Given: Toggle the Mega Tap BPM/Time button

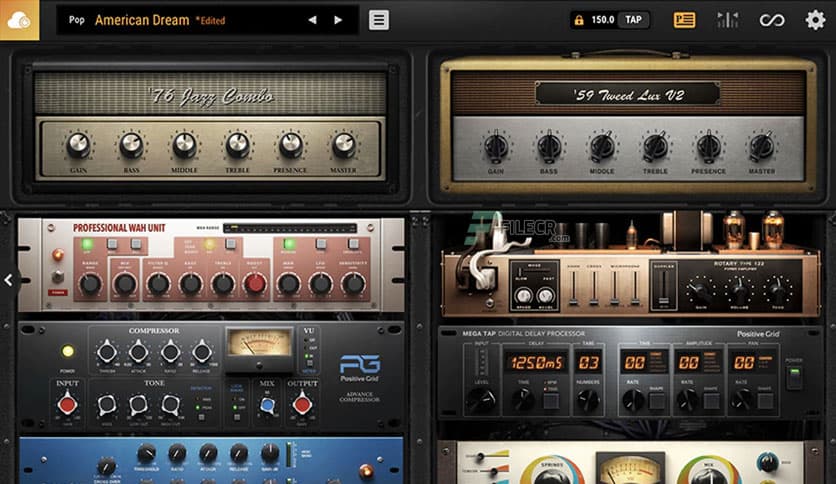Looking at the screenshot, I should [551, 400].
